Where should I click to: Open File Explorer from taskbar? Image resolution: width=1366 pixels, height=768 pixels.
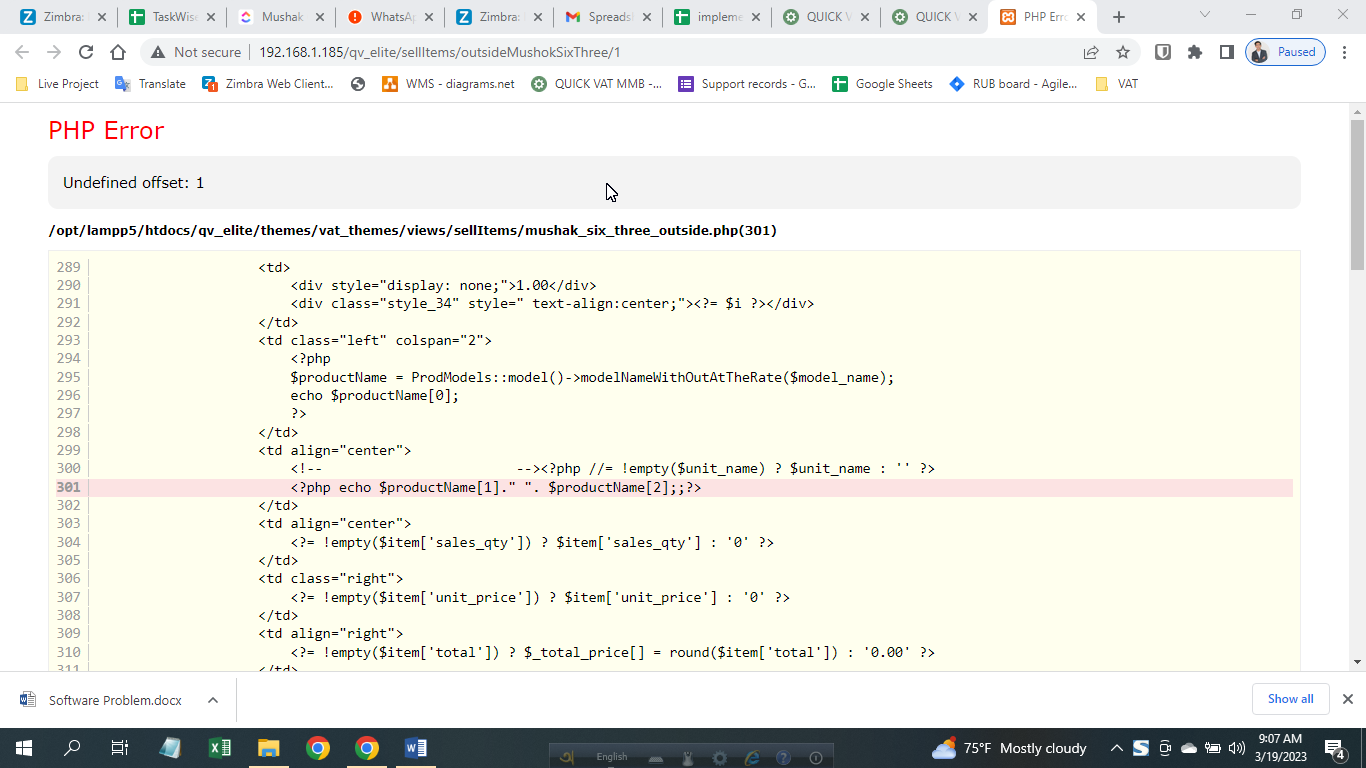[269, 748]
